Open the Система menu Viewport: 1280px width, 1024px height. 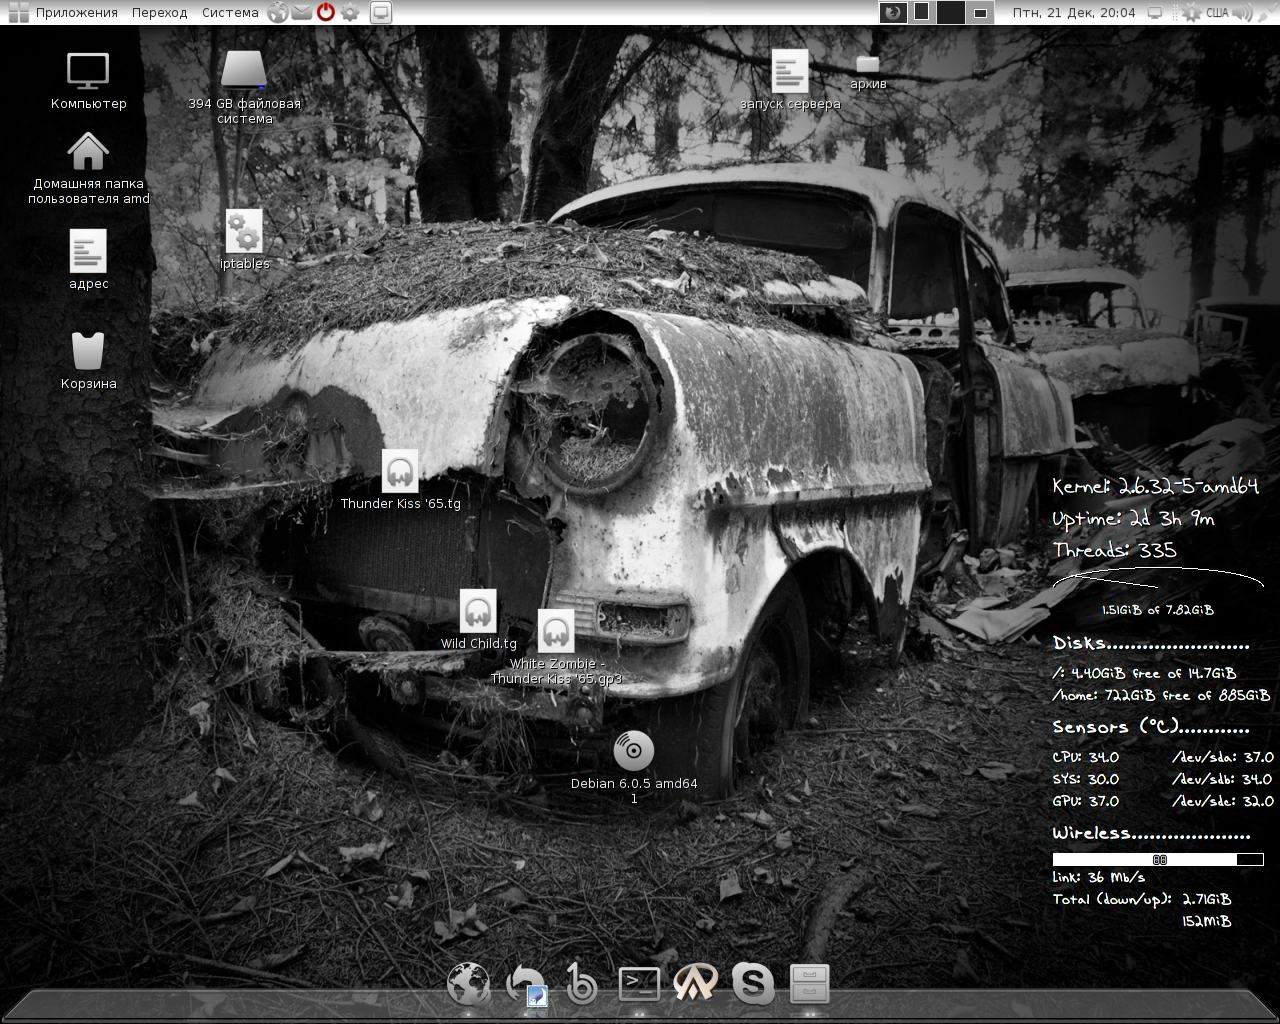[230, 13]
